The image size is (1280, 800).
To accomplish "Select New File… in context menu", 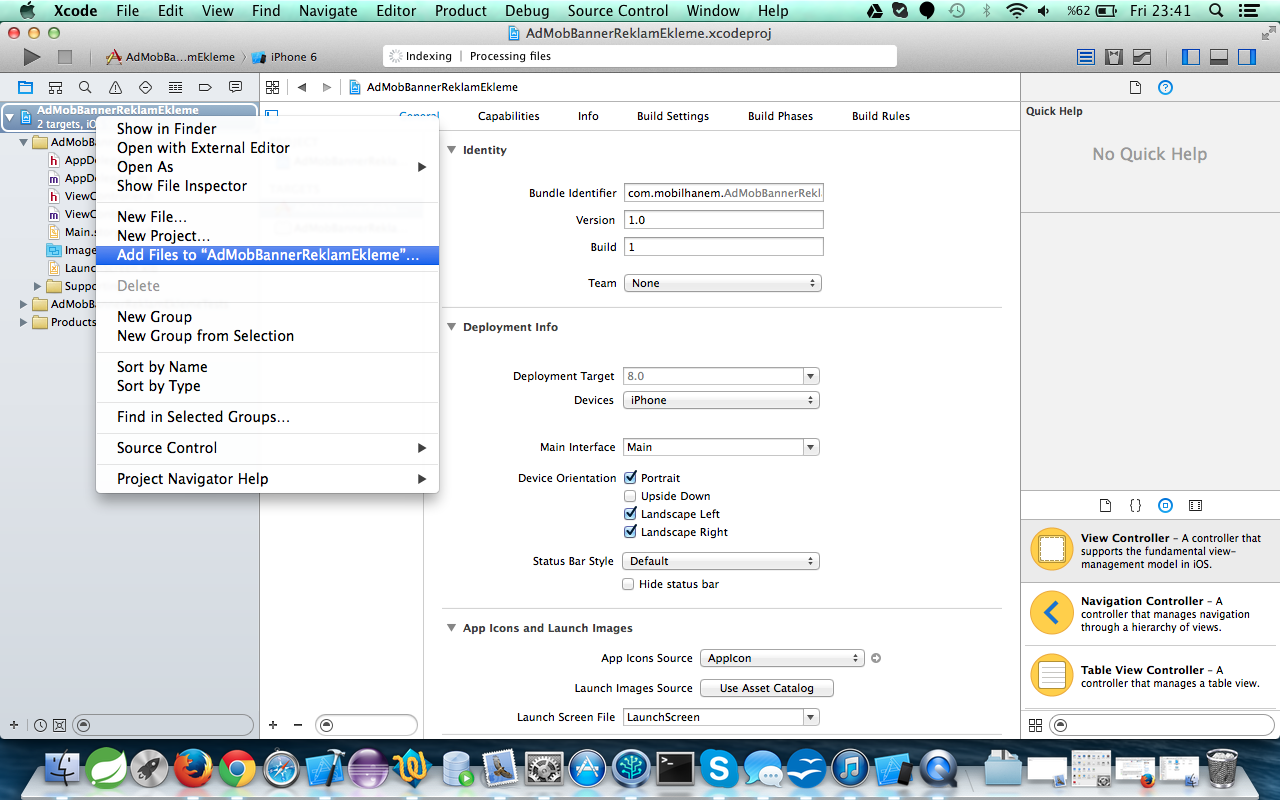I will (267, 217).
